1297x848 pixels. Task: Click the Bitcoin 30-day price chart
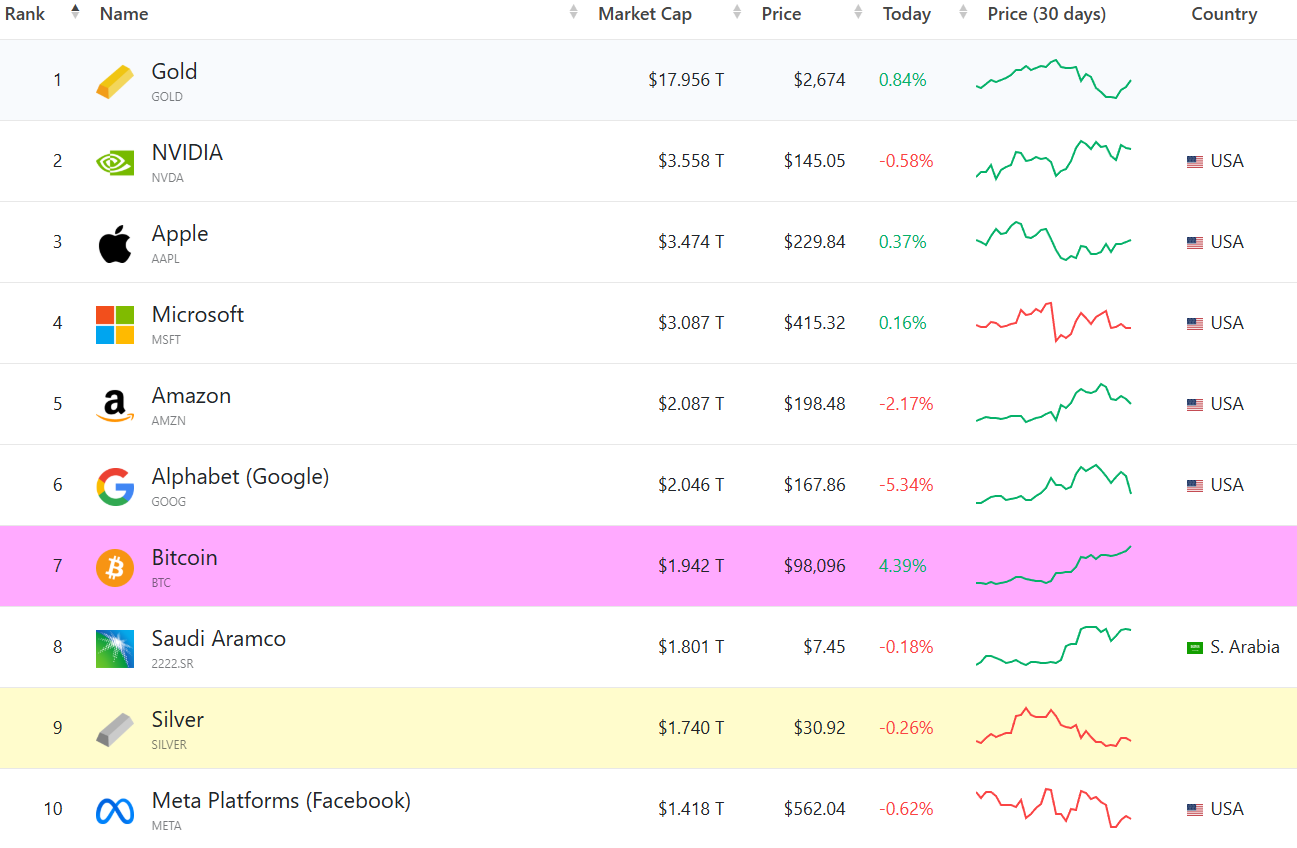(x=1053, y=566)
